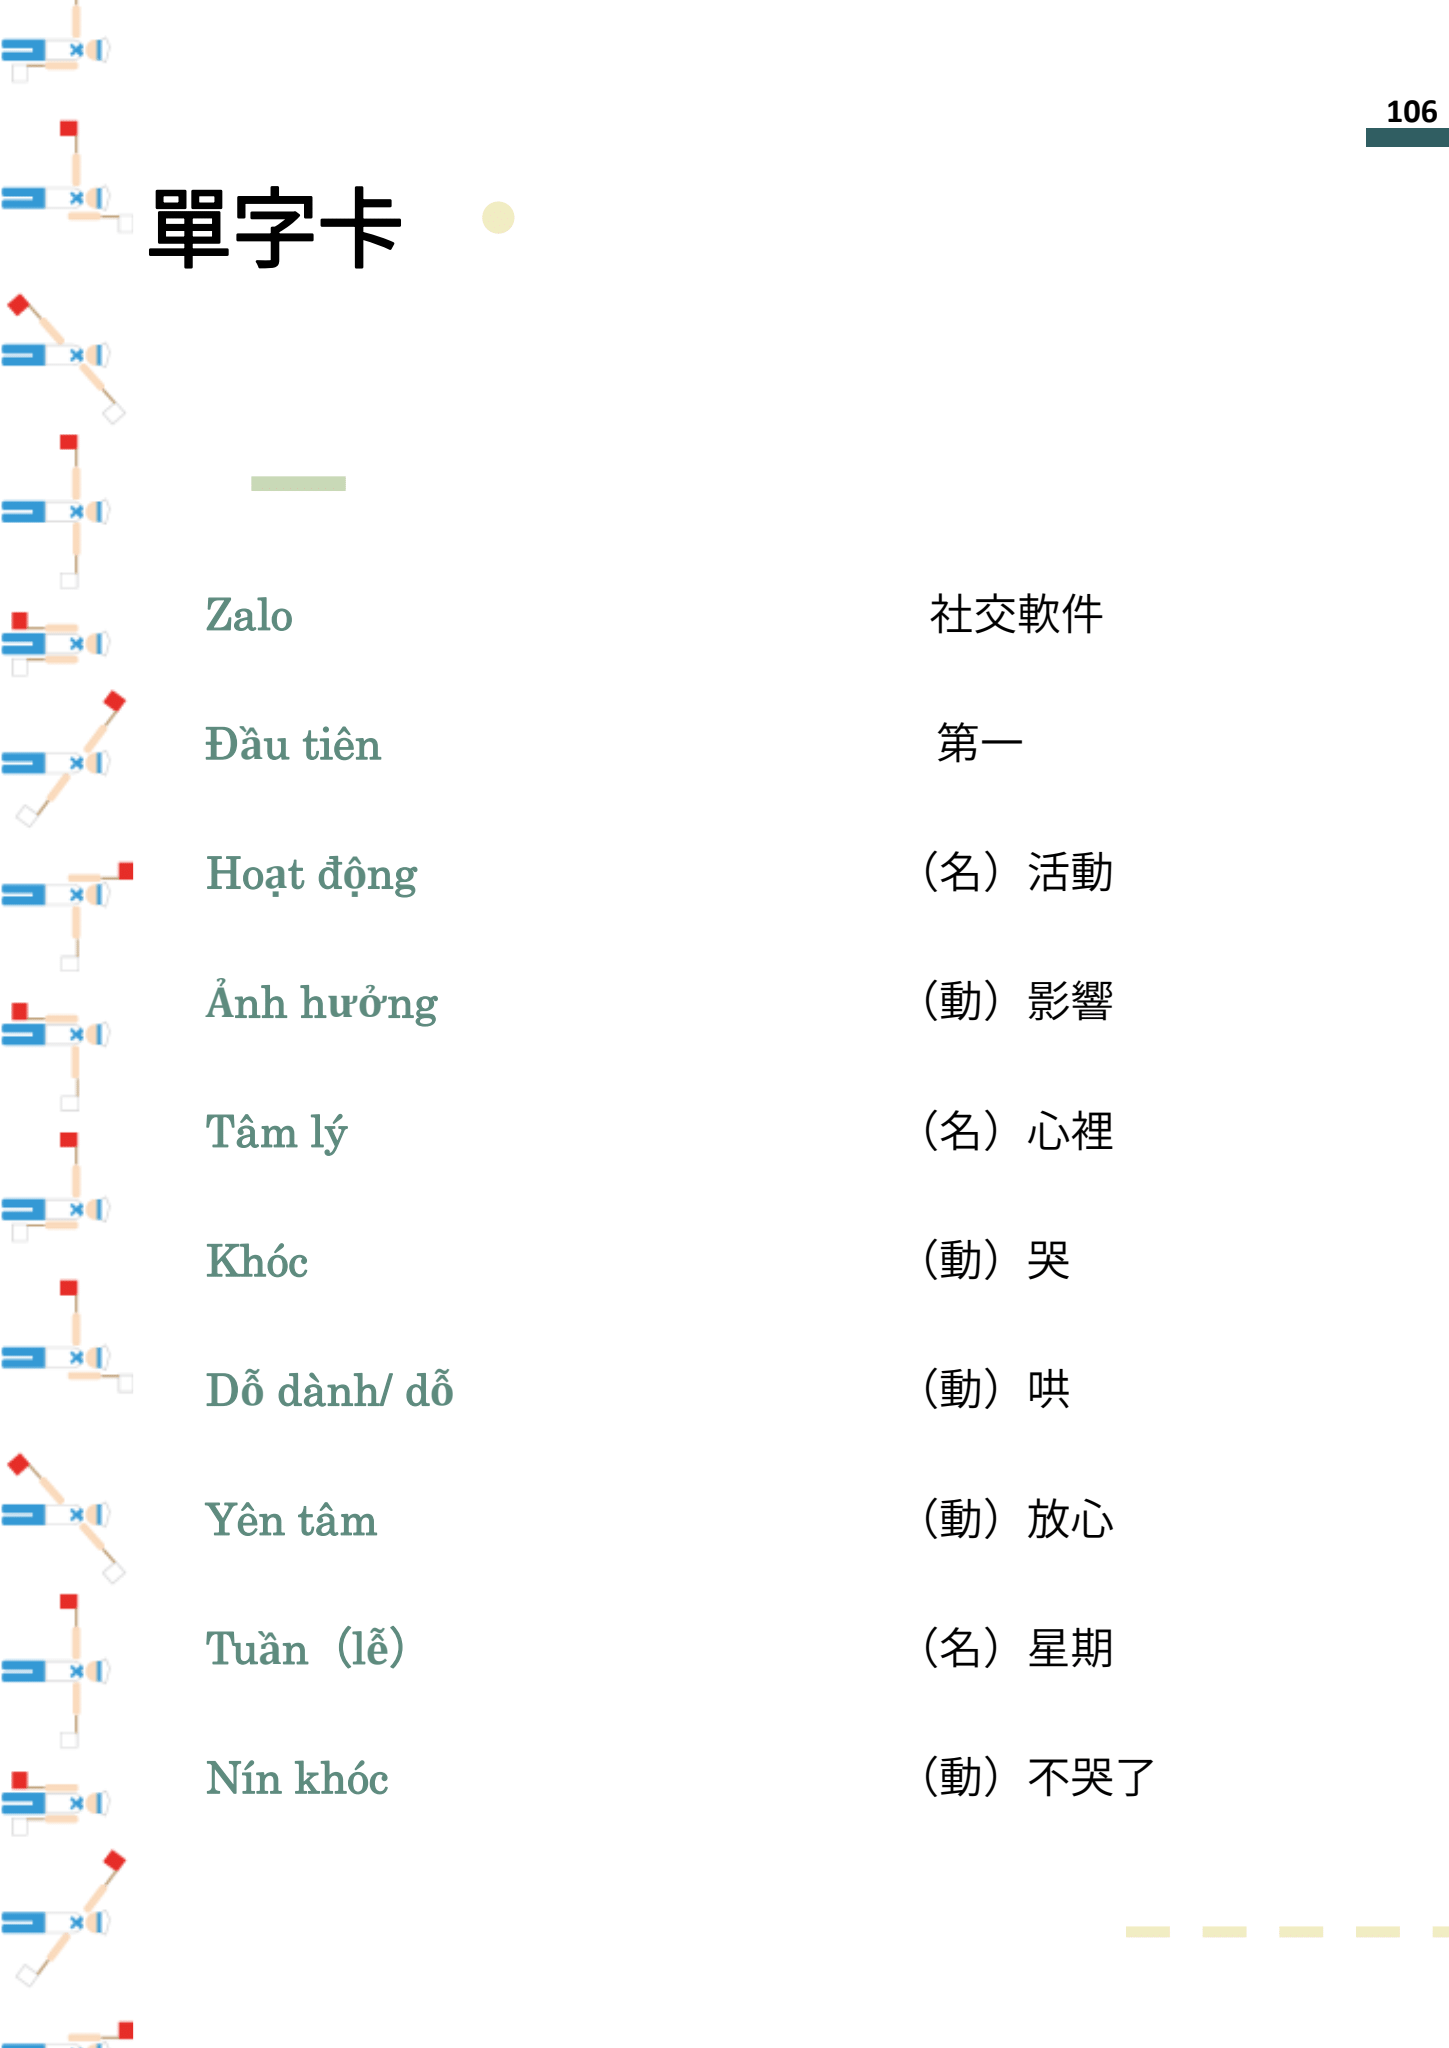Click the 單字卡 heading
Screen dimensions: 1449x2048
[x=275, y=228]
